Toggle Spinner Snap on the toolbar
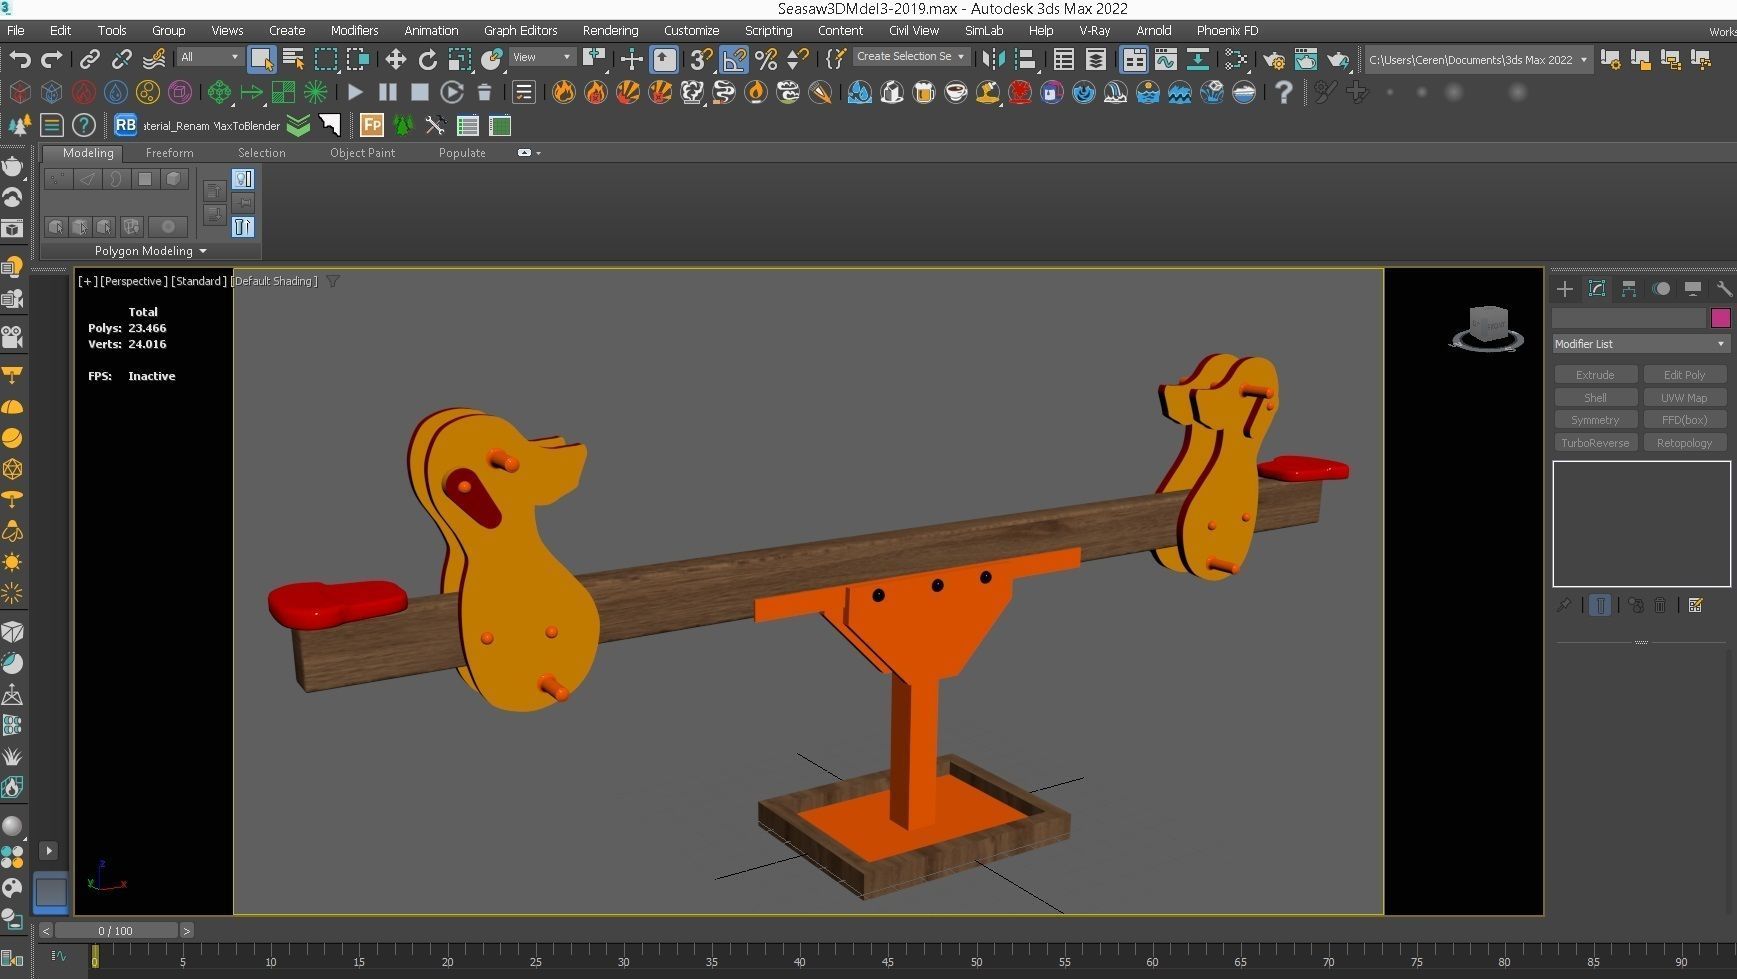The image size is (1737, 979). [798, 59]
